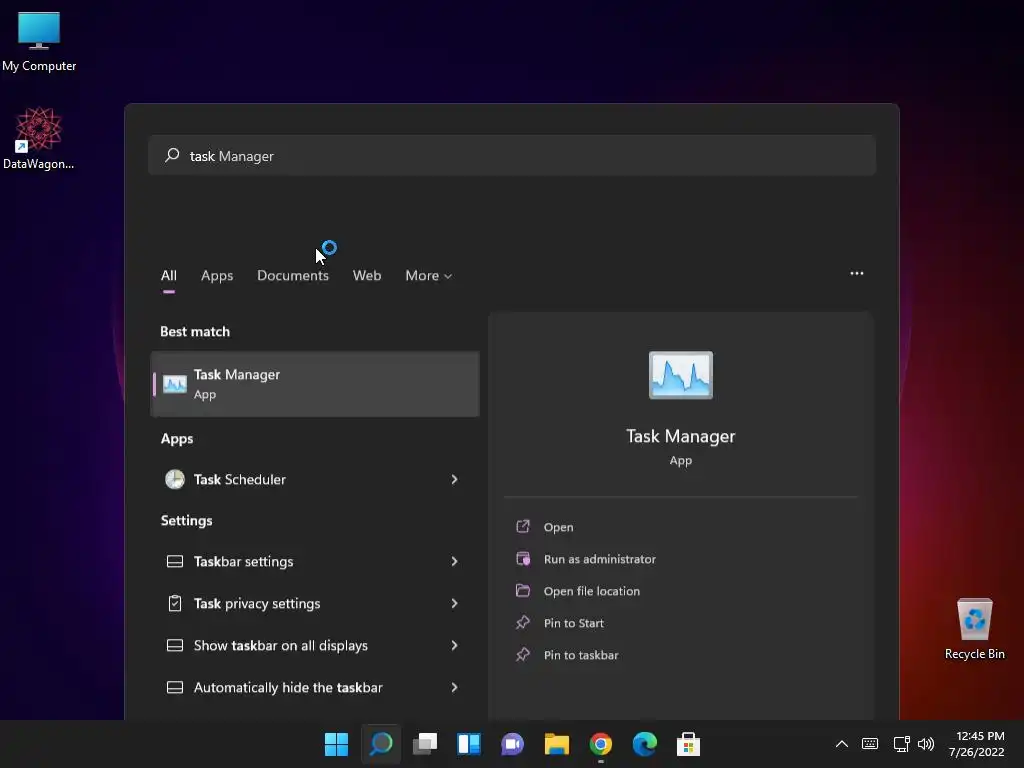Open the Chat taskbar icon
This screenshot has height=768, width=1024.
tap(513, 744)
